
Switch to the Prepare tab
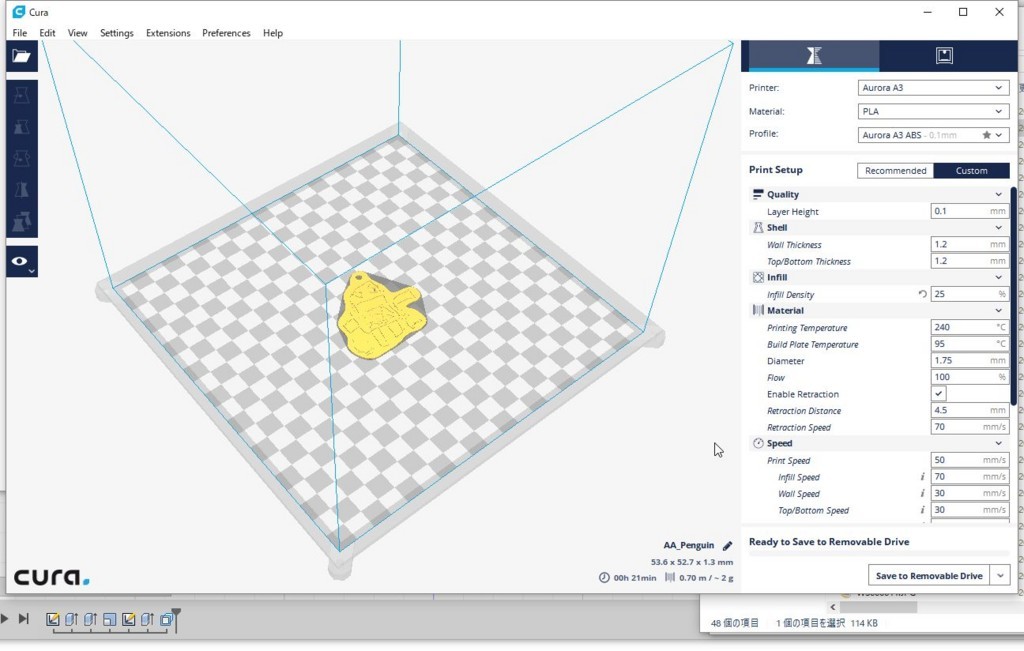point(813,56)
